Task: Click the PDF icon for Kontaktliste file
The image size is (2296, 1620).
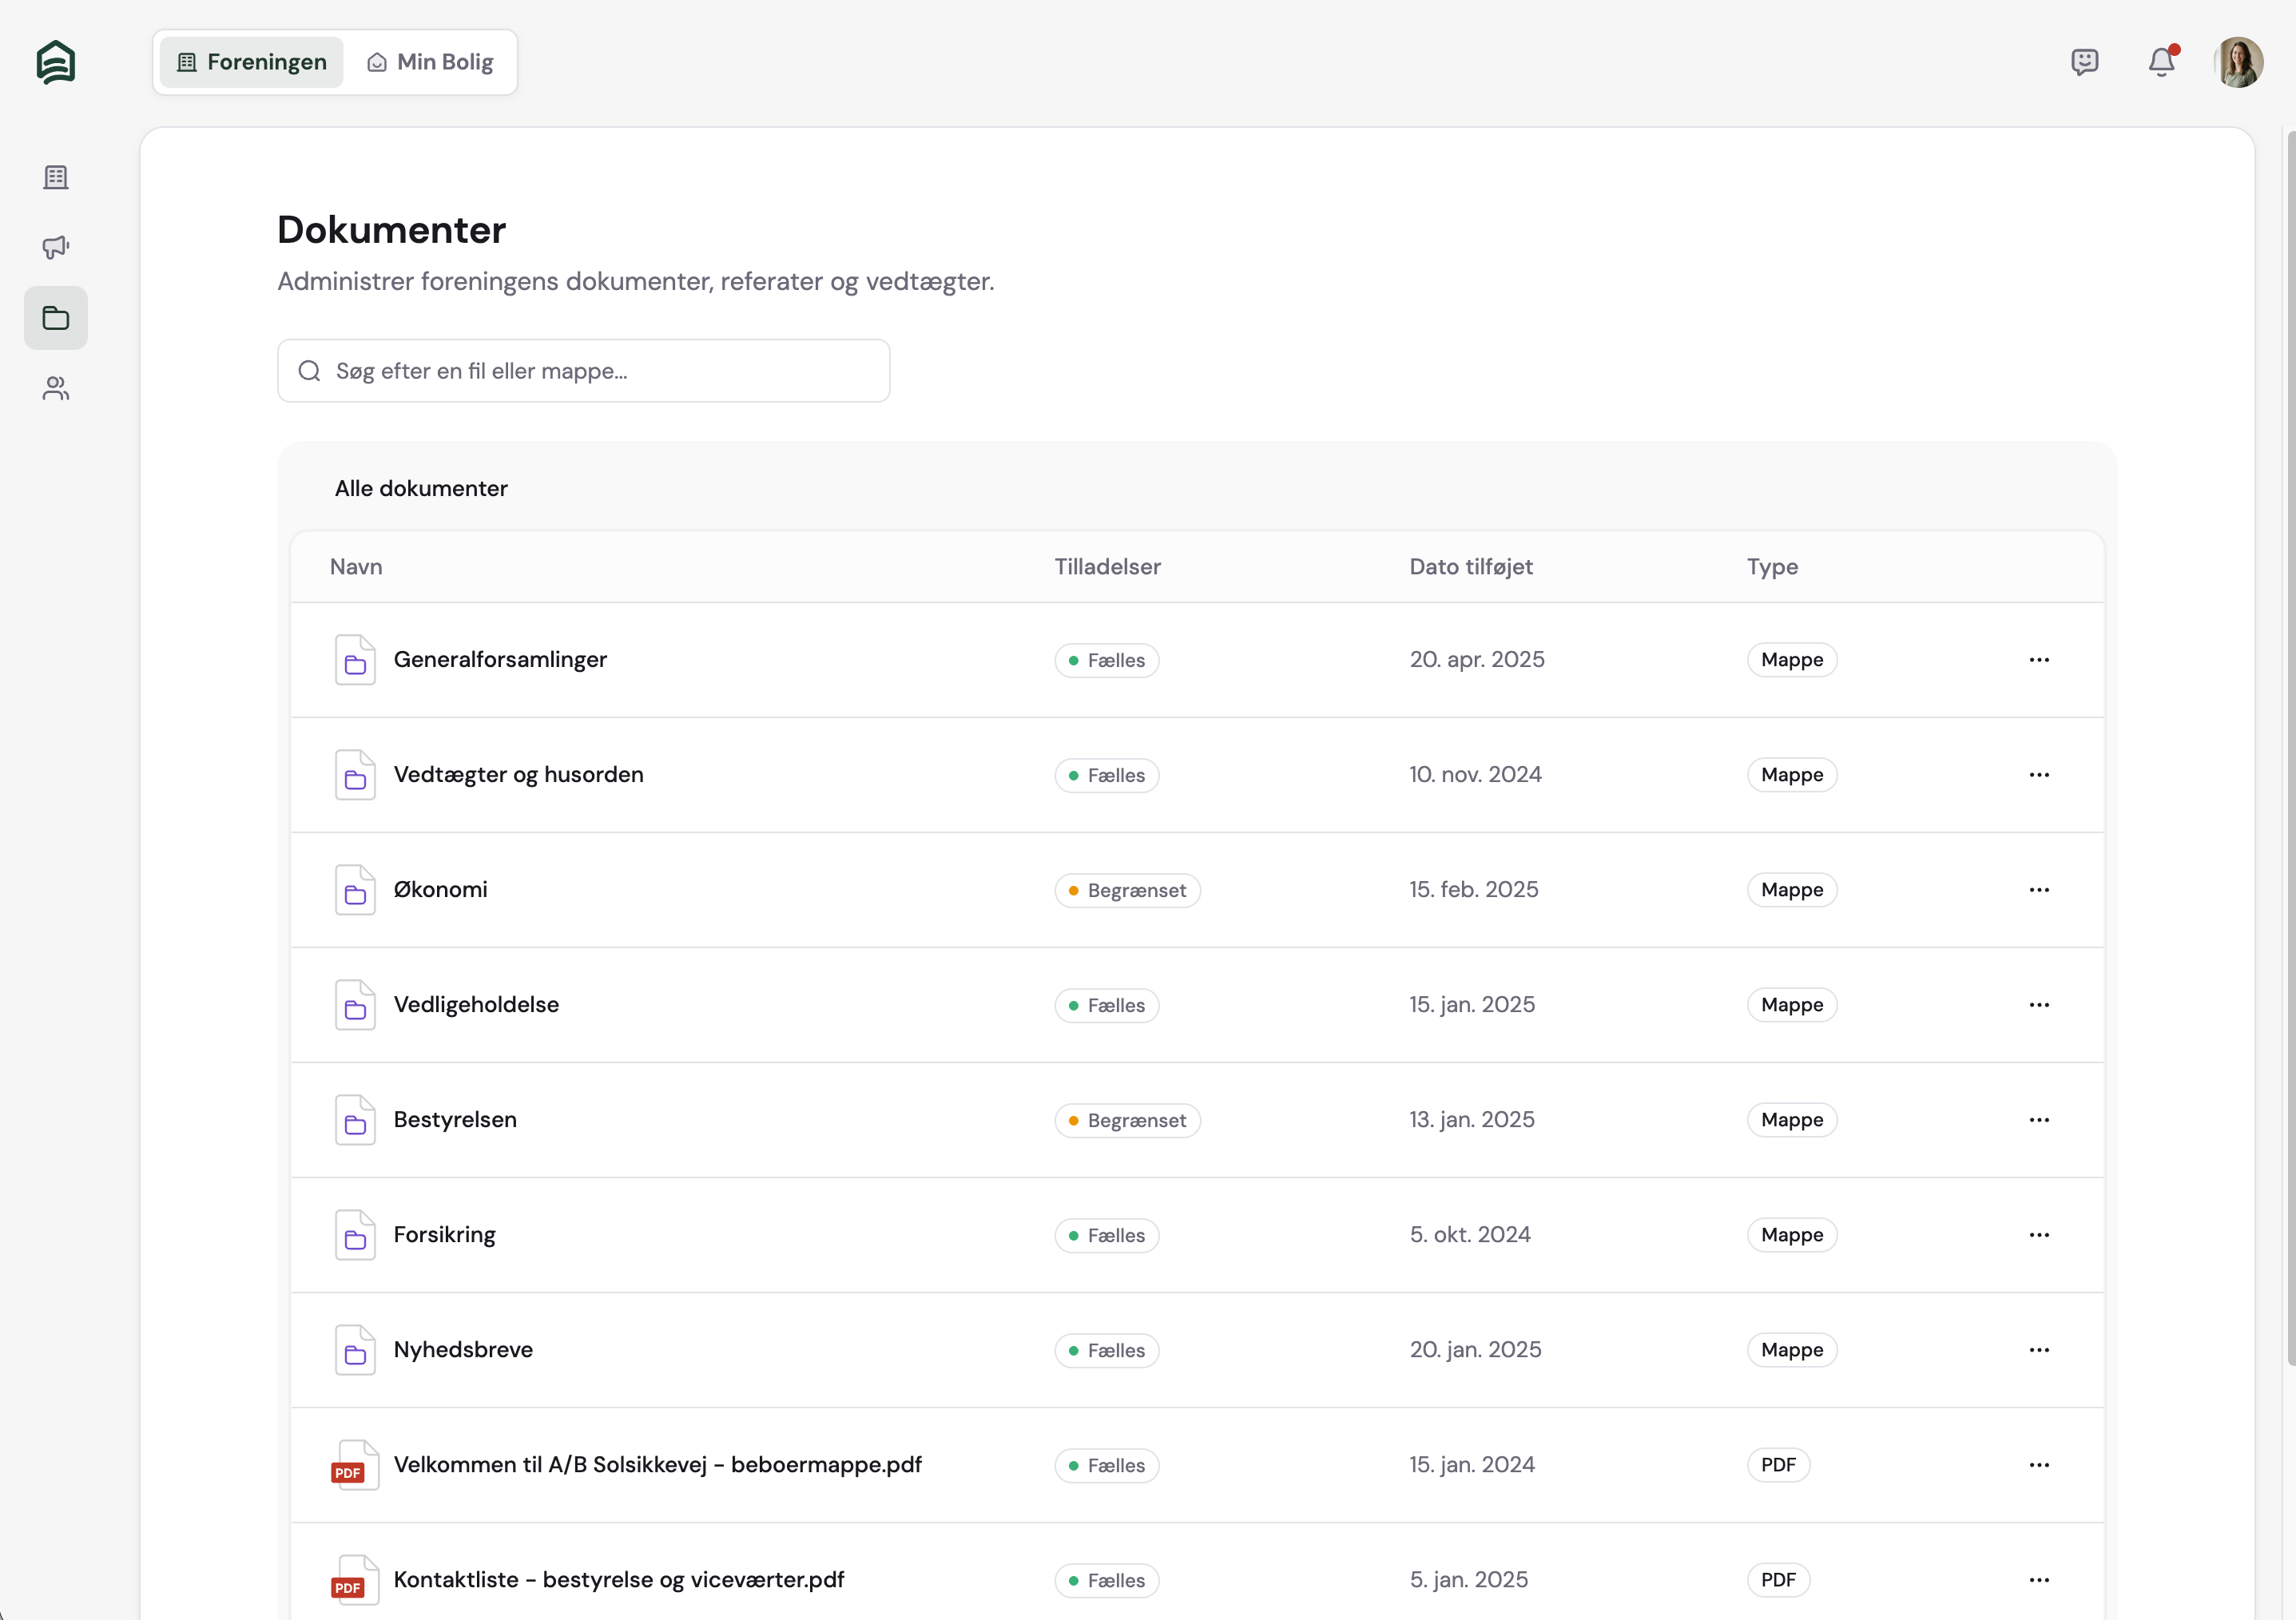Action: point(354,1579)
